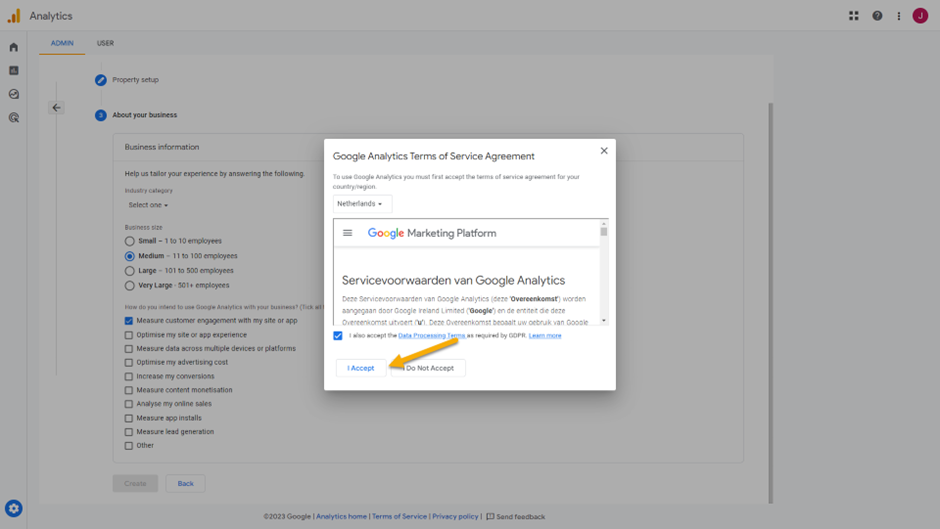
Task: Select Medium 11 to 100 employees radio
Action: (129, 256)
